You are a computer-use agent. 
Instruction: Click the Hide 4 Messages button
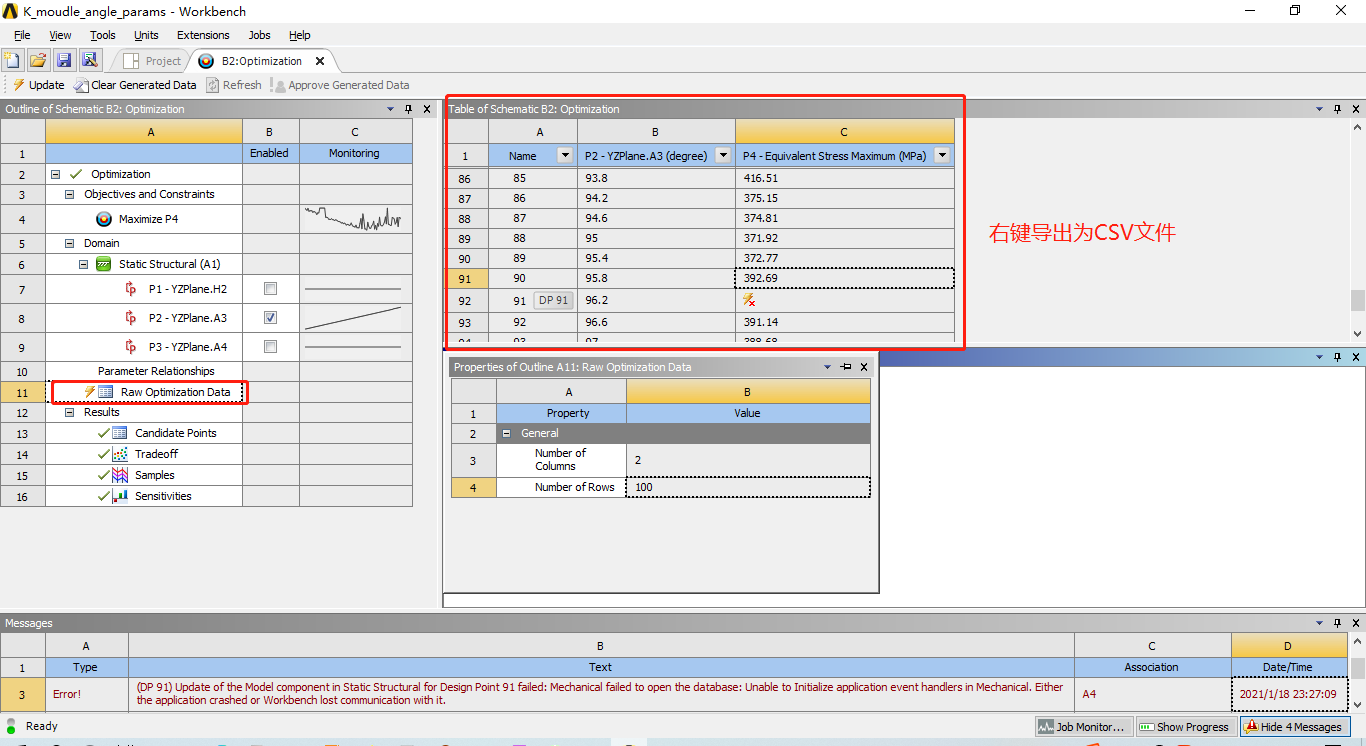point(1296,726)
